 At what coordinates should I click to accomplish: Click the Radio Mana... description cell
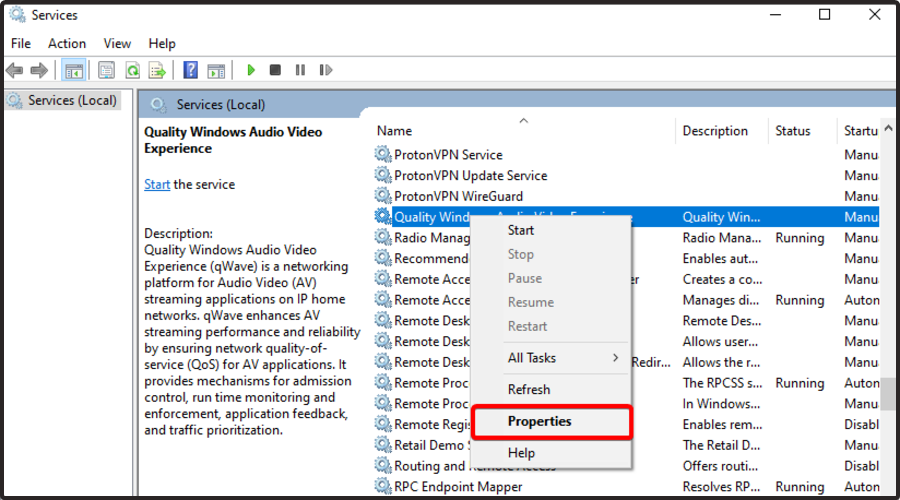click(721, 238)
